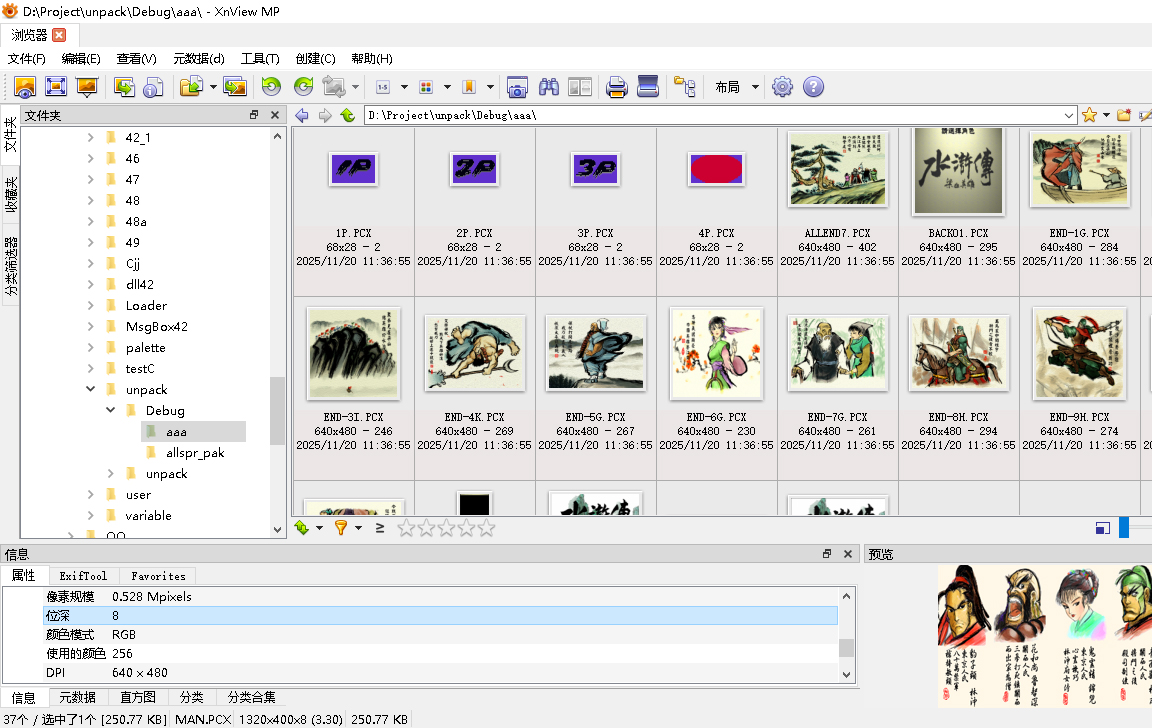Screen dimensions: 1152x728
Task: Print using the printer icon
Action: click(617, 87)
